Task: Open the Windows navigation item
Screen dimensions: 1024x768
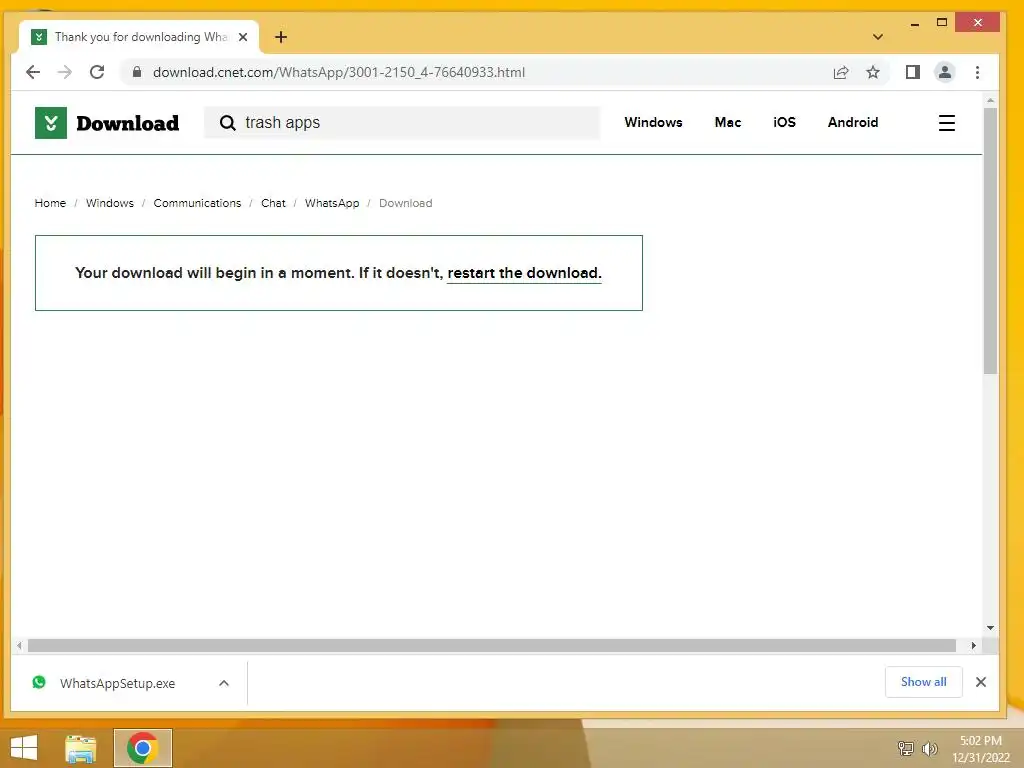Action: (x=653, y=122)
